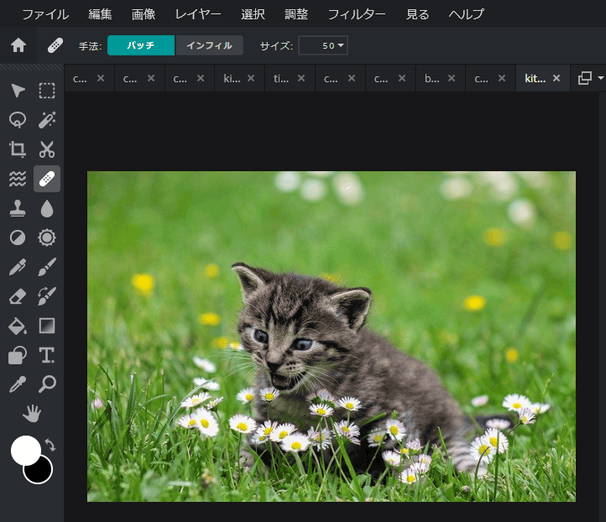Expand the arrow beside window arrangement icon
The image size is (606, 522).
[601, 78]
